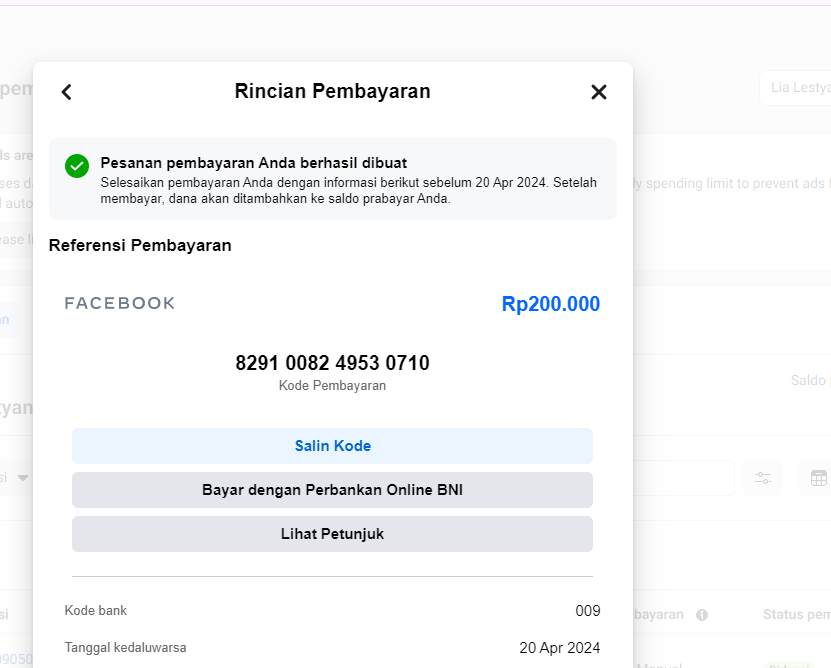Open the Lia Lestya account dropdown
Image resolution: width=831 pixels, height=668 pixels.
point(795,88)
